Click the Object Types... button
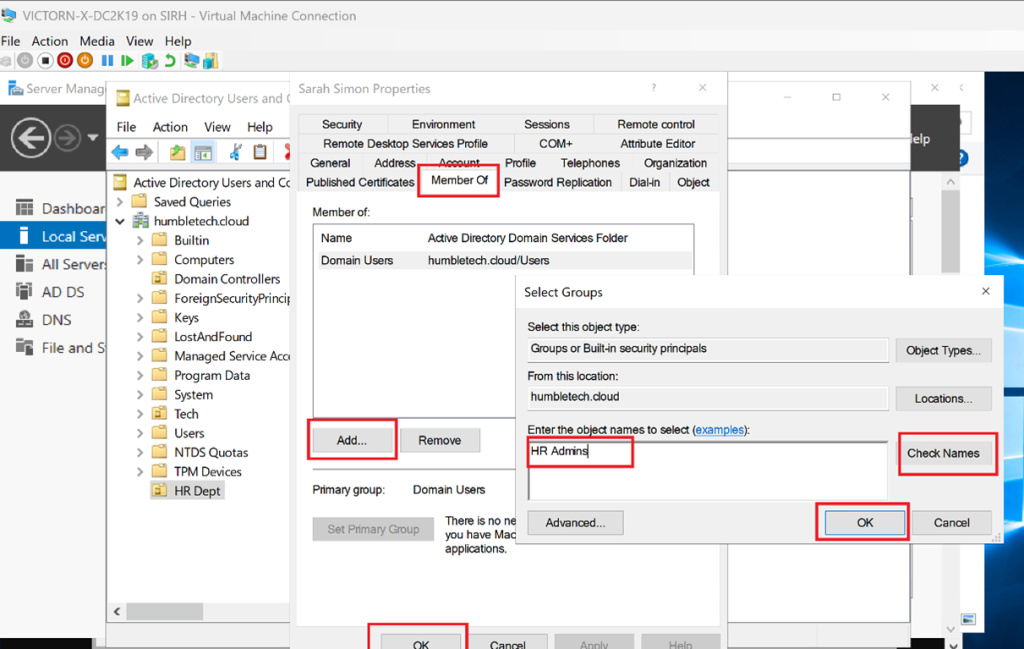The height and width of the screenshot is (649, 1024). tap(943, 351)
